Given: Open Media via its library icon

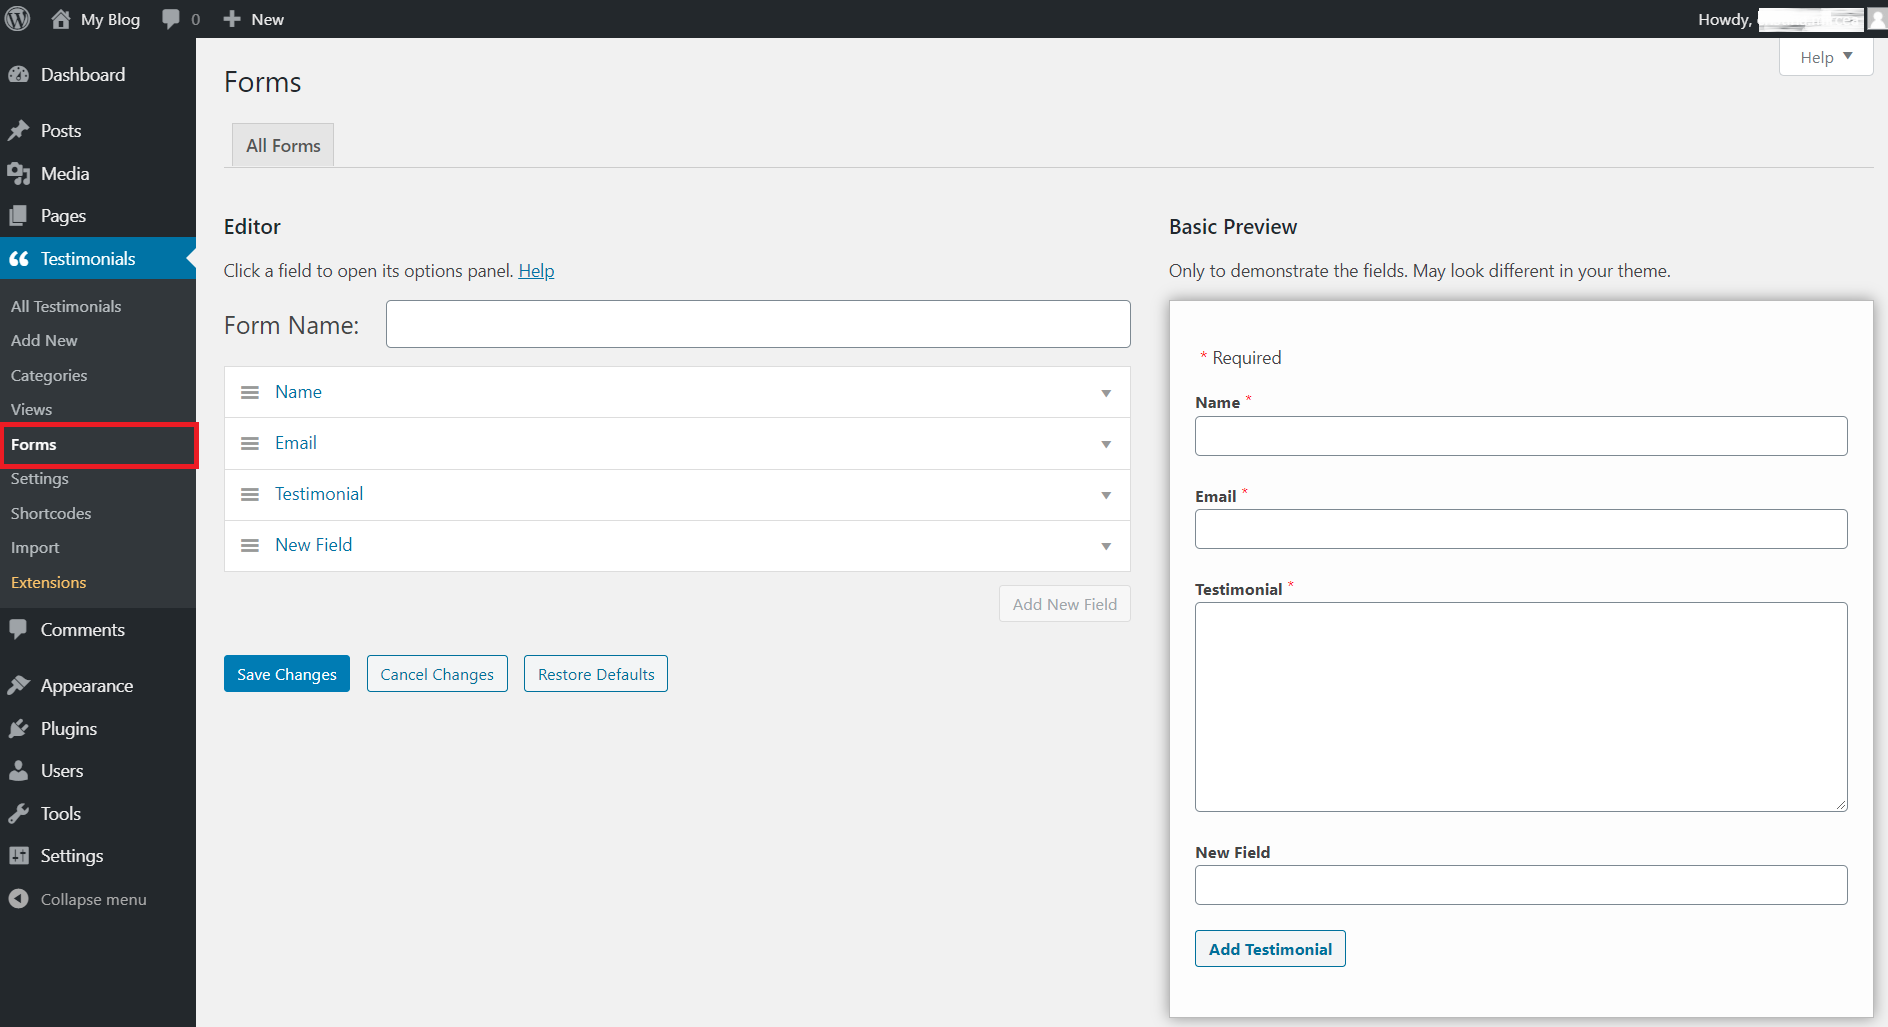Looking at the screenshot, I should [x=20, y=173].
